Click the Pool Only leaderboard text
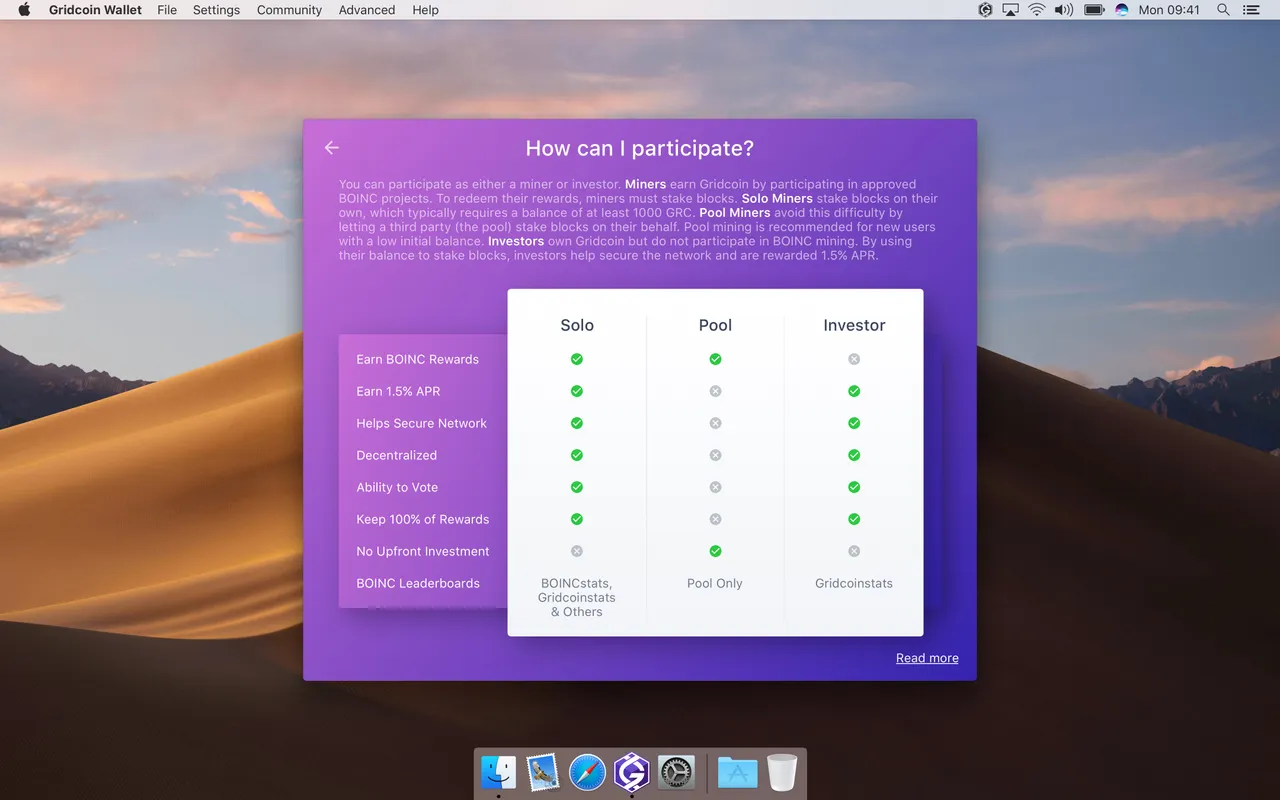1280x800 pixels. click(715, 583)
